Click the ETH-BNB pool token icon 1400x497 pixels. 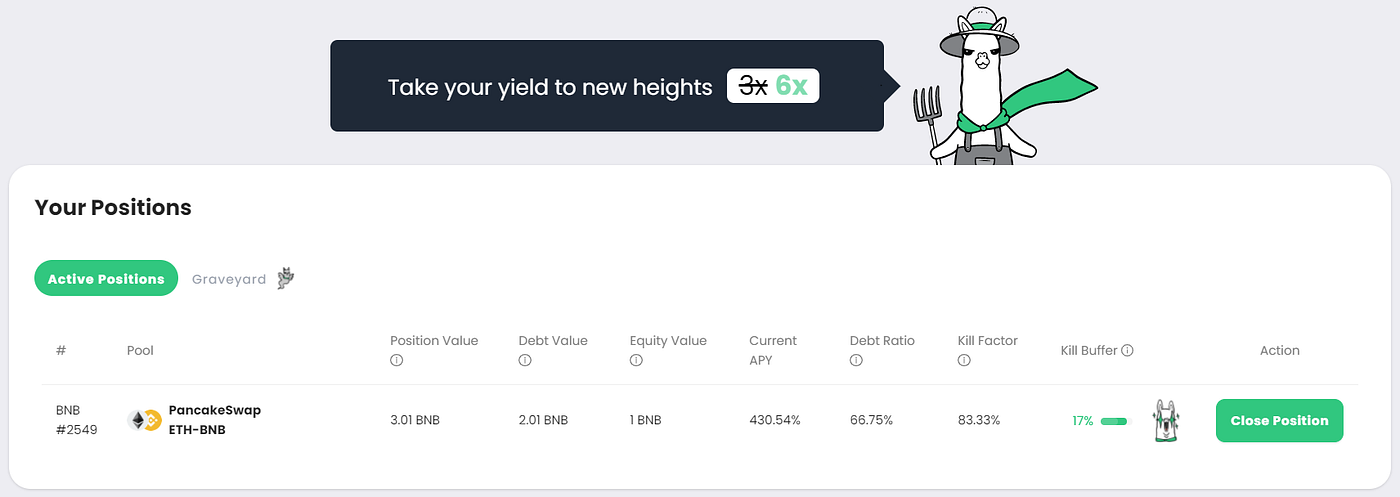coord(144,420)
